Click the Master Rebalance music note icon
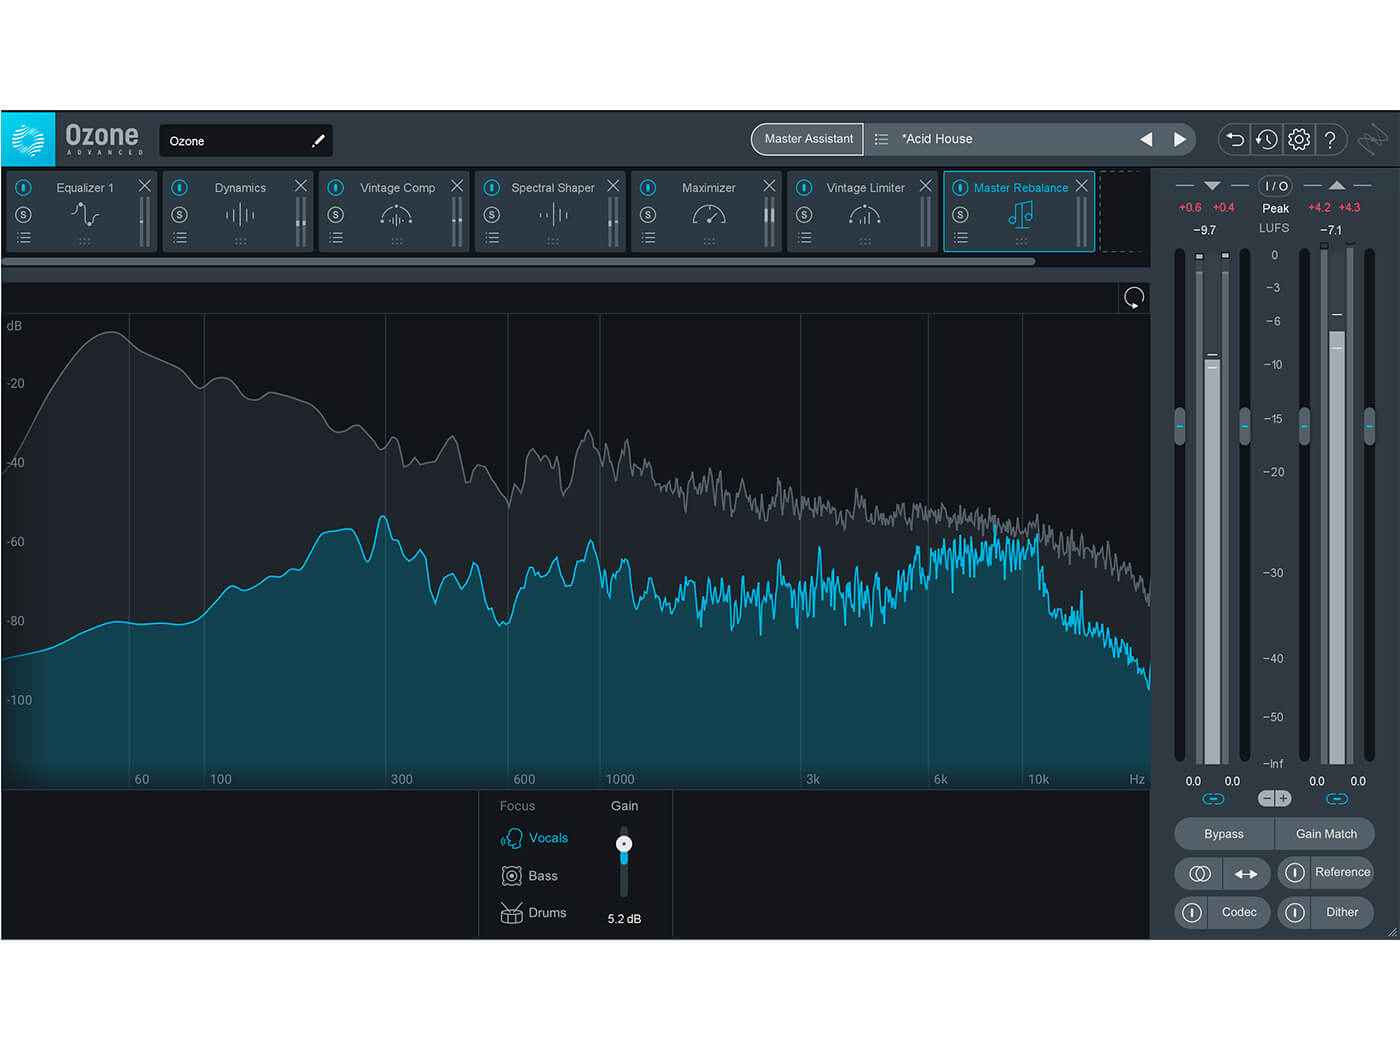 pos(1021,214)
